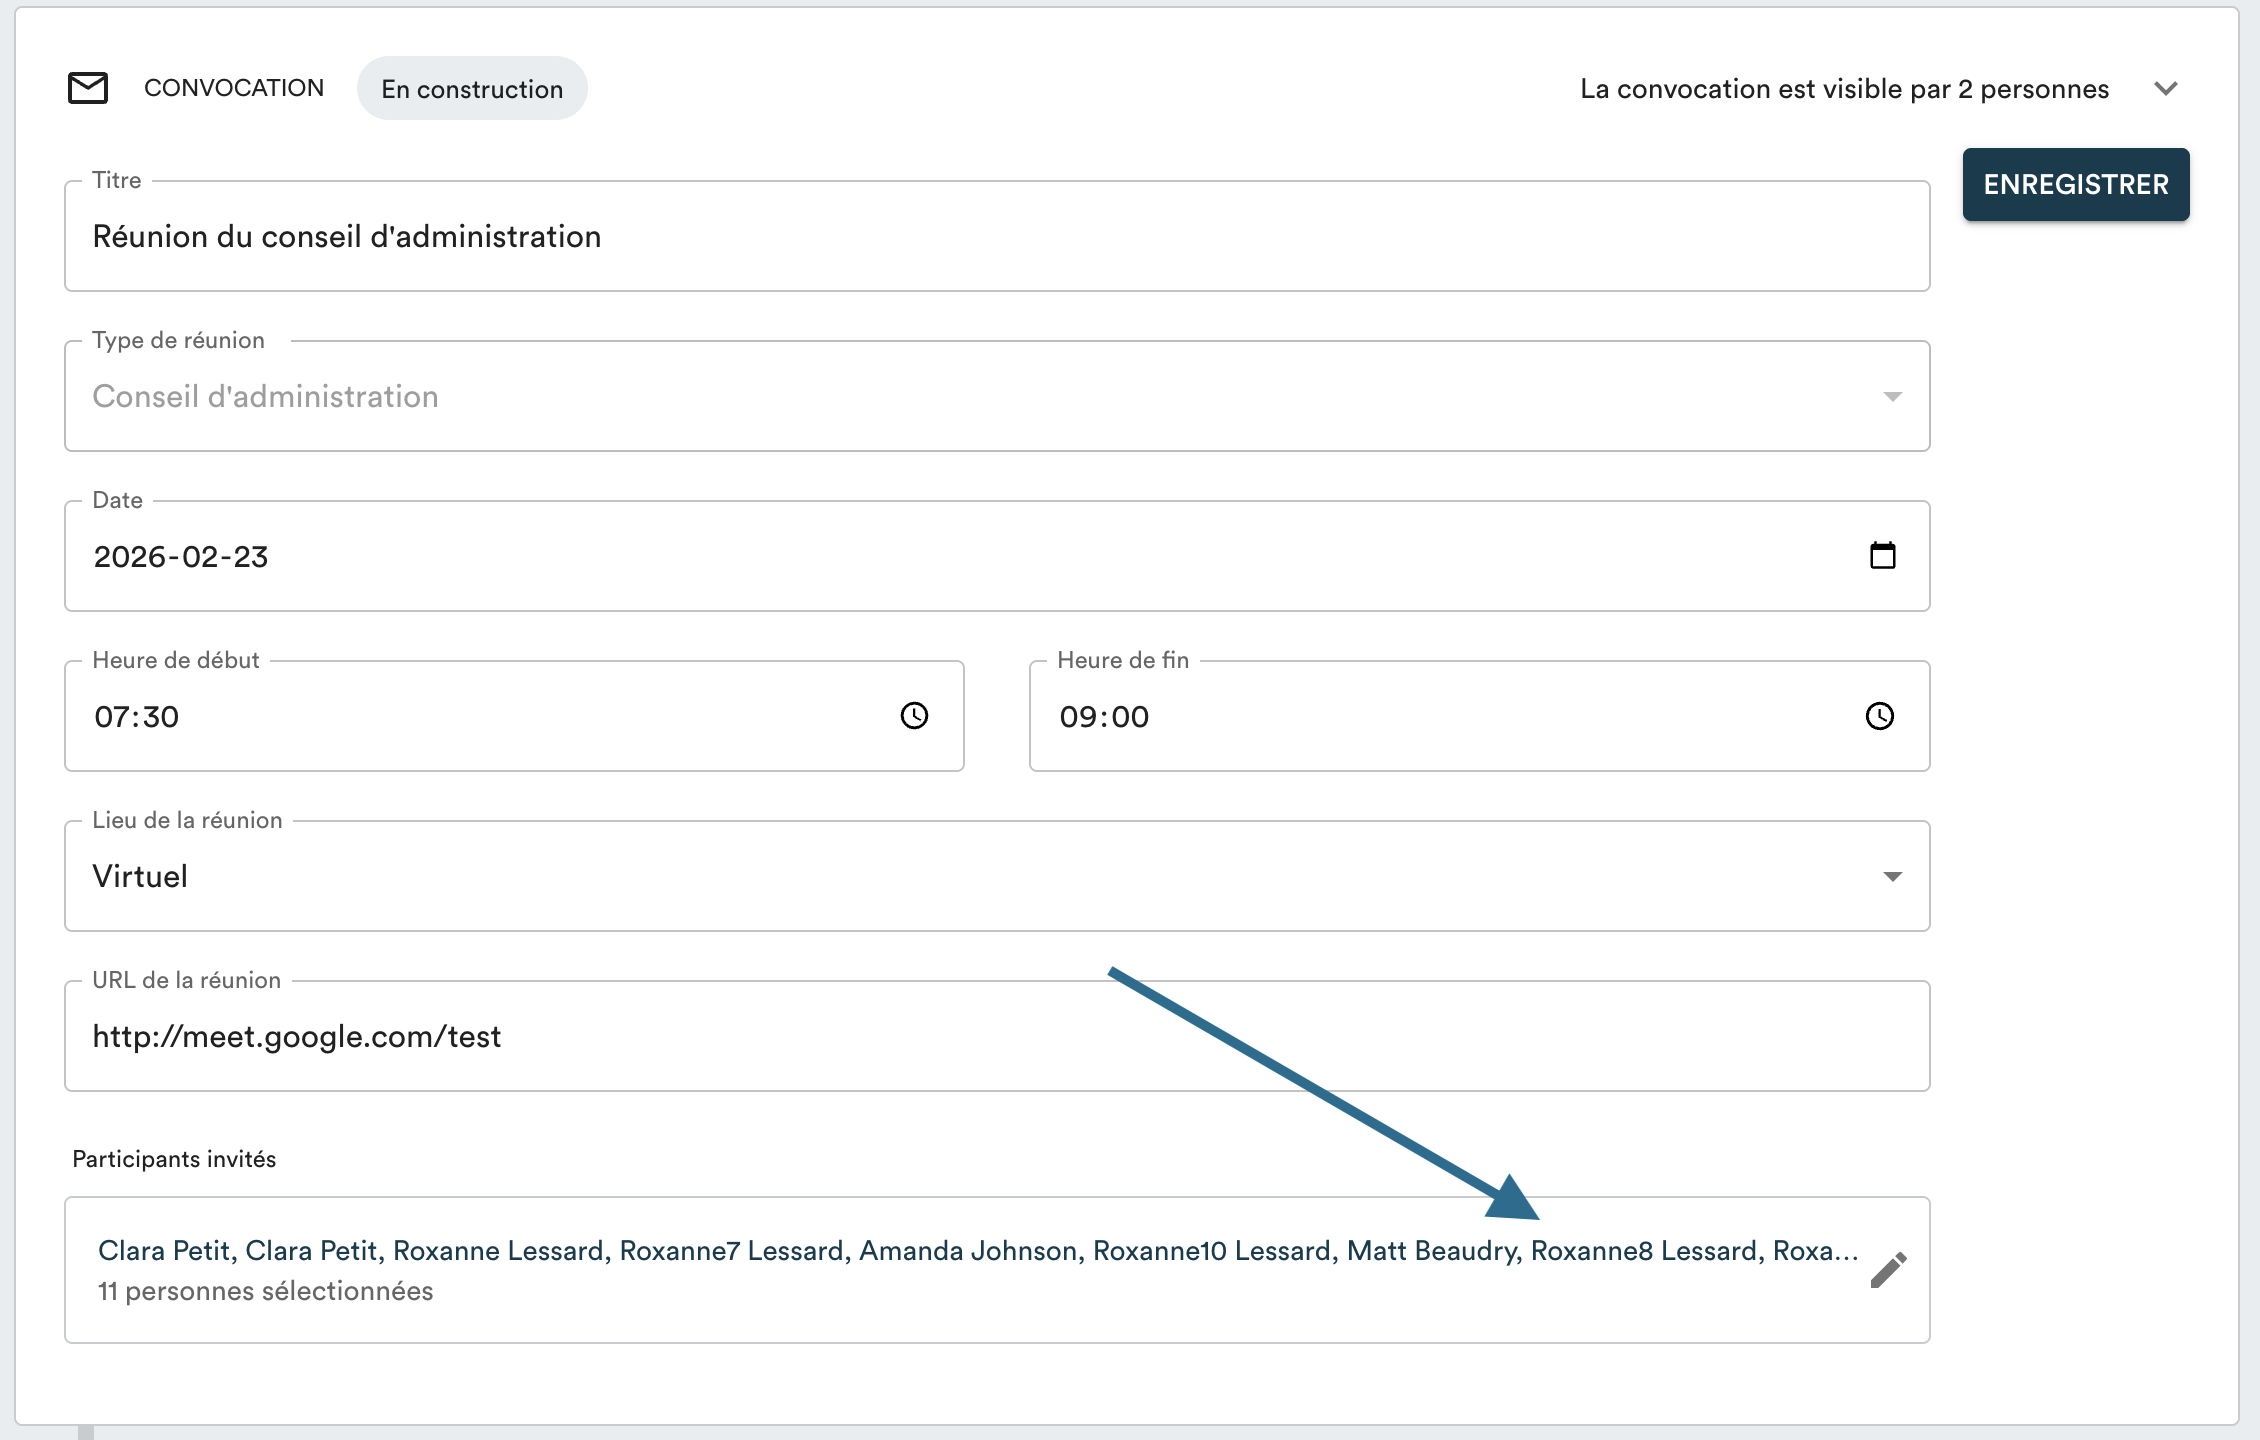2260x1440 pixels.
Task: Open the Lieu de la réunion dropdown arrow
Action: pyautogui.click(x=1892, y=877)
